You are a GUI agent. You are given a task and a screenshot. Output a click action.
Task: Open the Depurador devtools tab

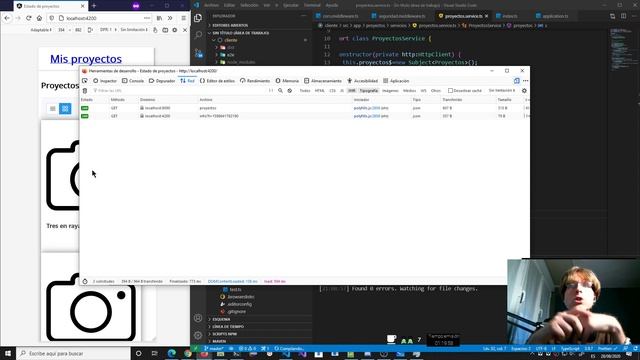(162, 81)
